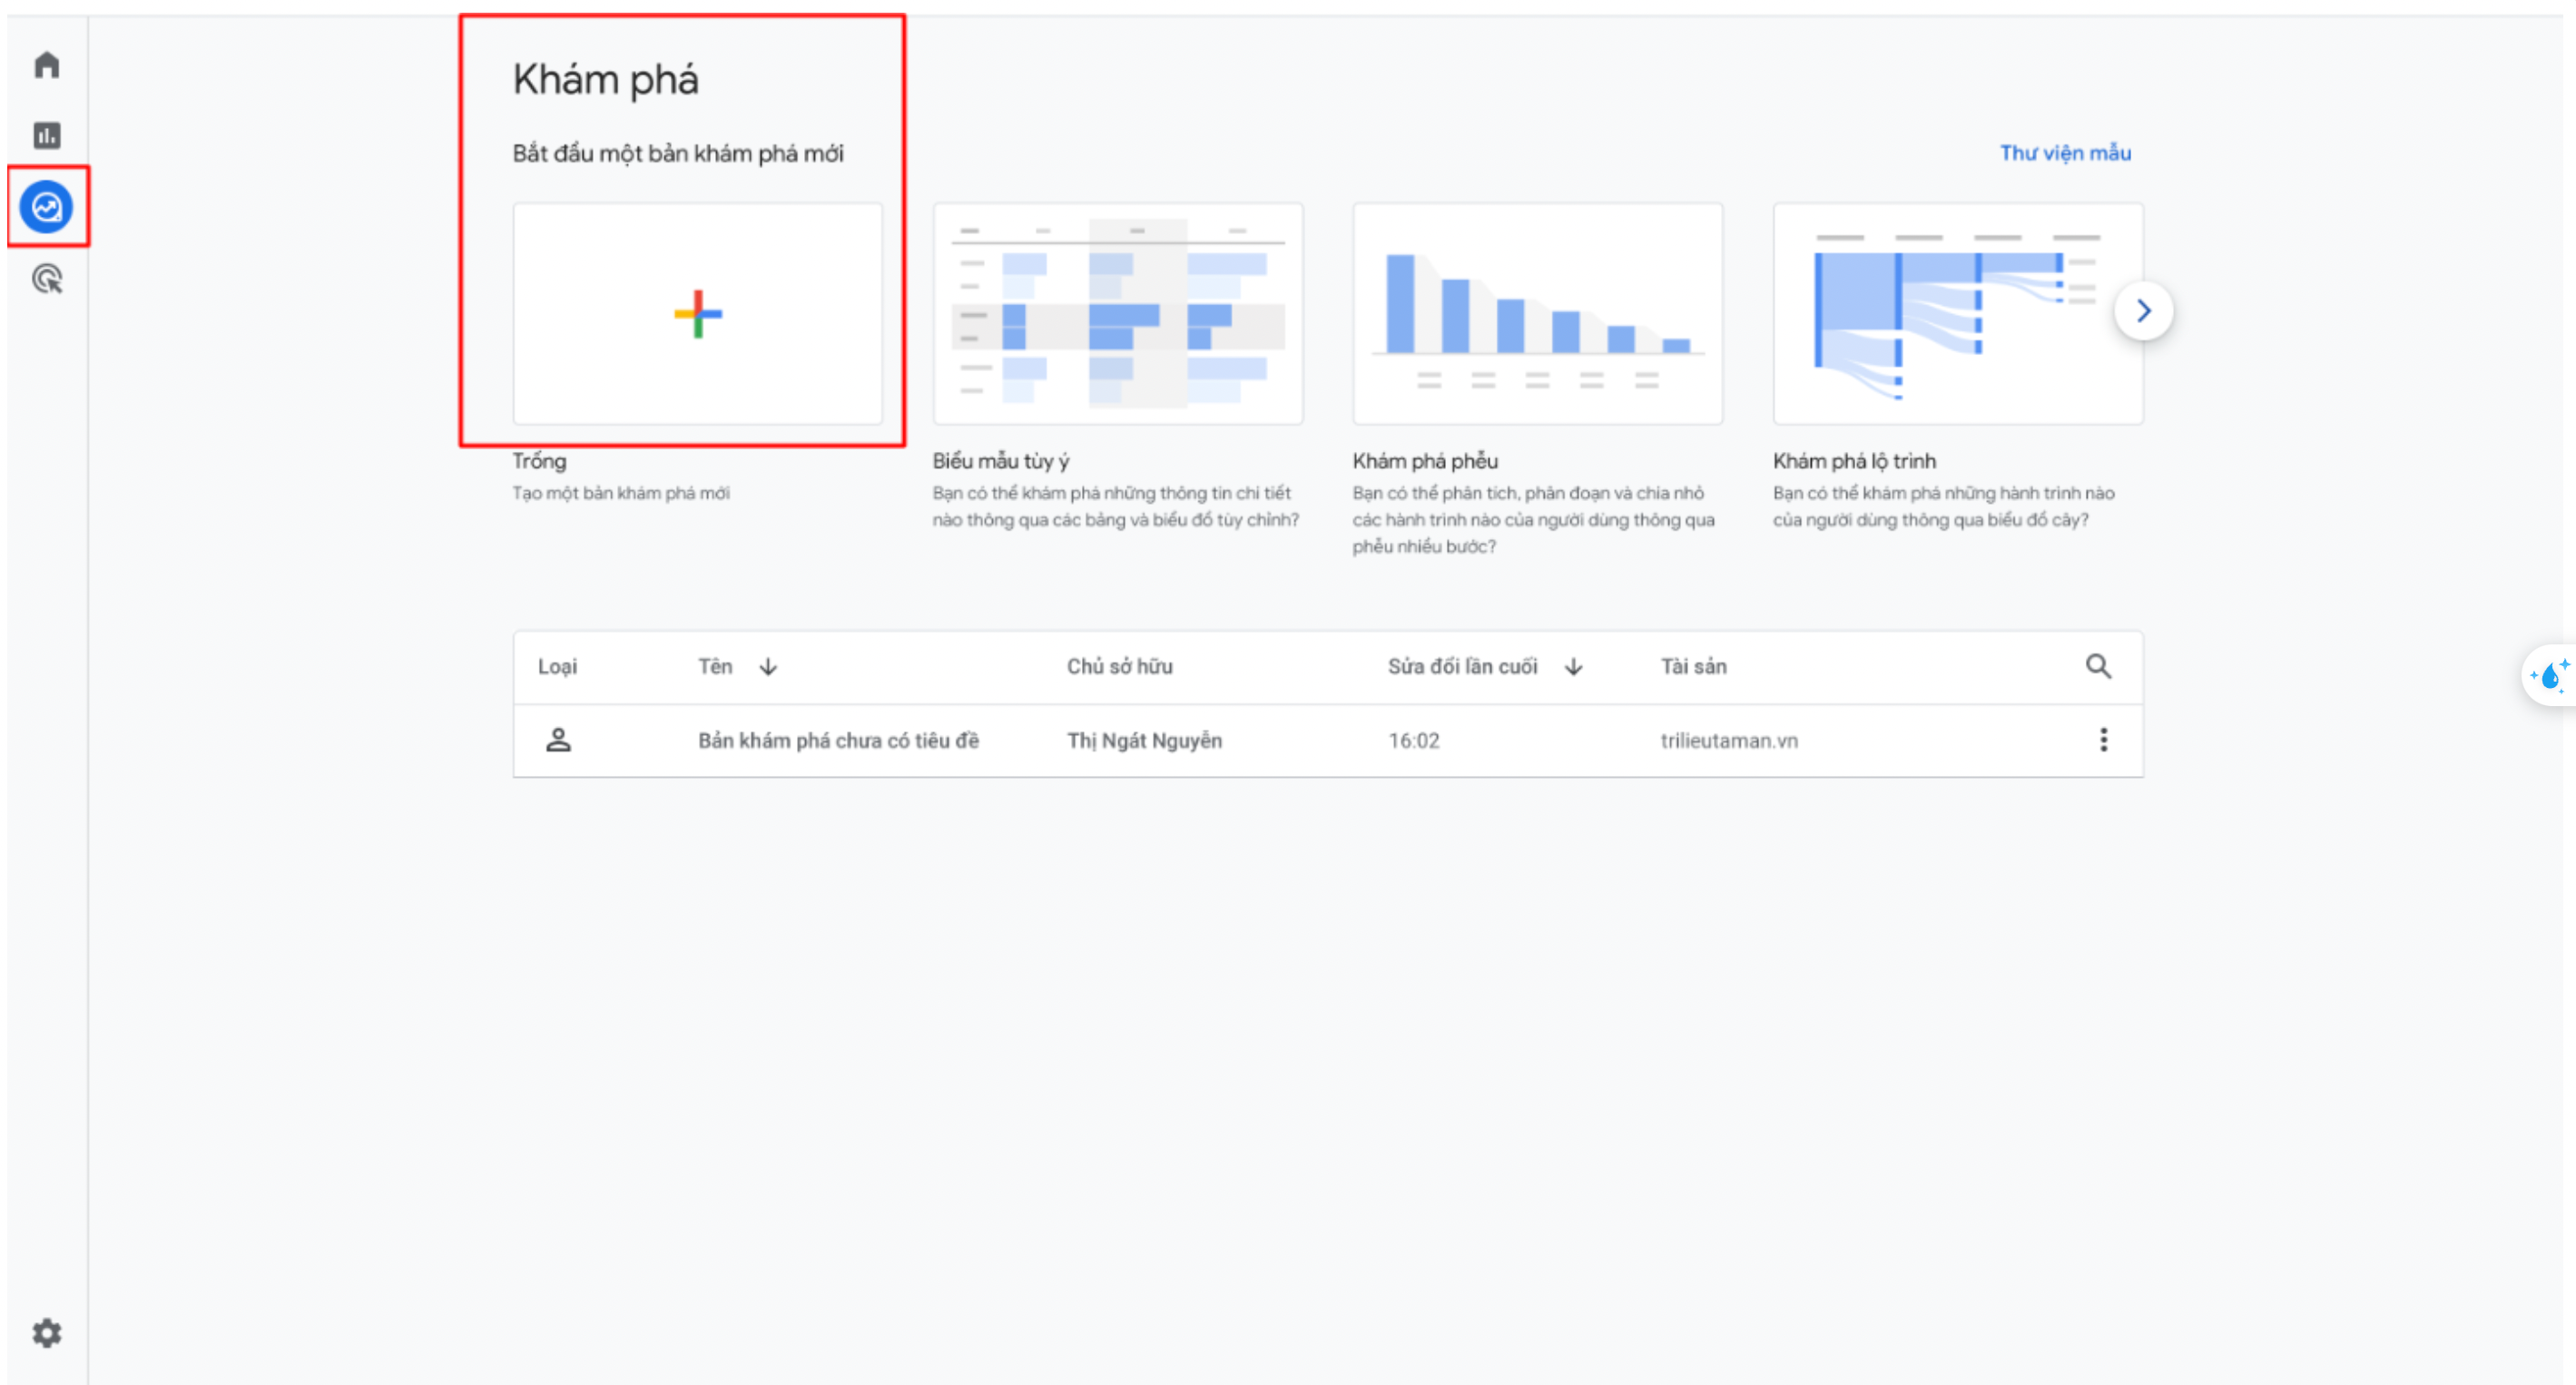Open the Admin settings gear icon
The image size is (2576, 1385).
47,1333
